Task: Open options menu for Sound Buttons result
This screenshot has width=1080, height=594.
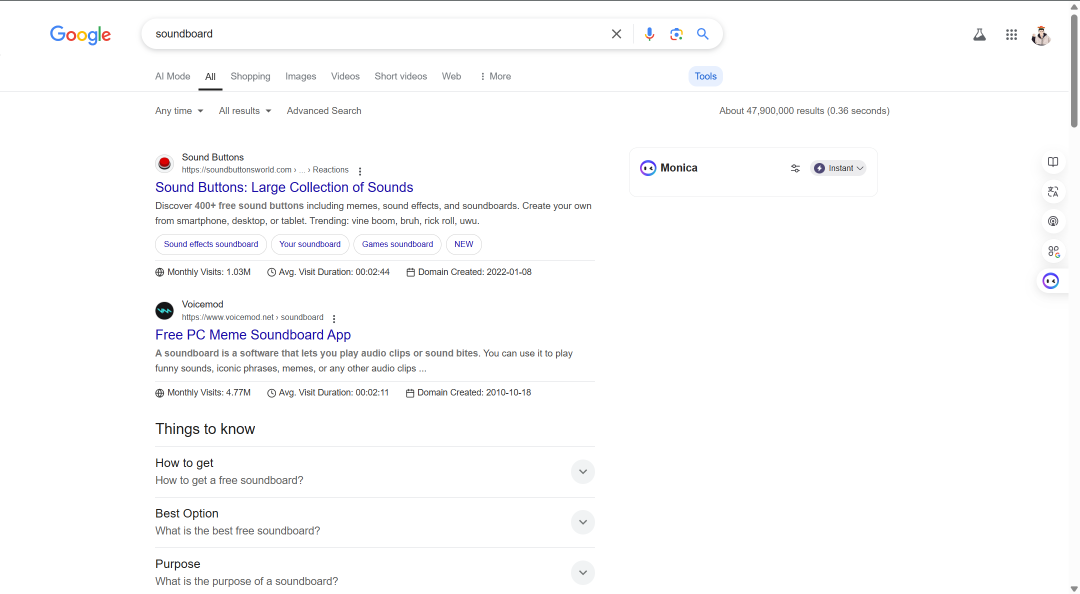Action: (360, 171)
